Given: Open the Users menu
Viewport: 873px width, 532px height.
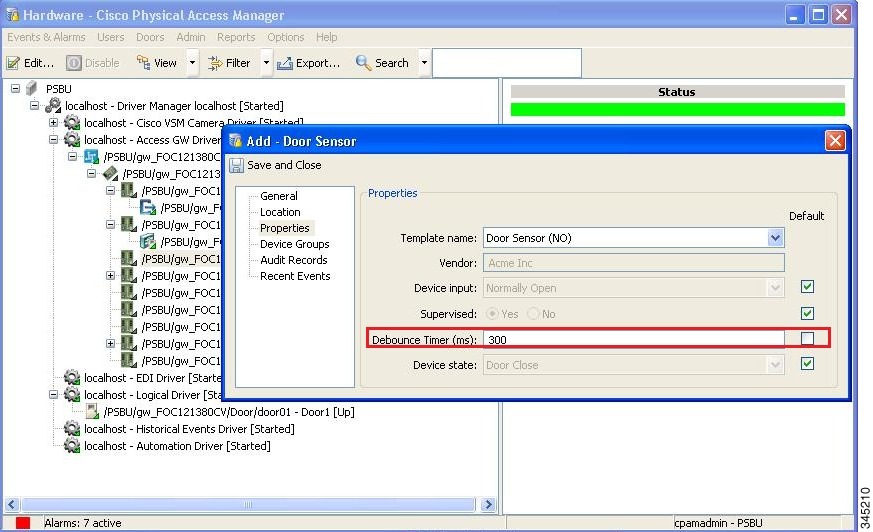Looking at the screenshot, I should 111,37.
